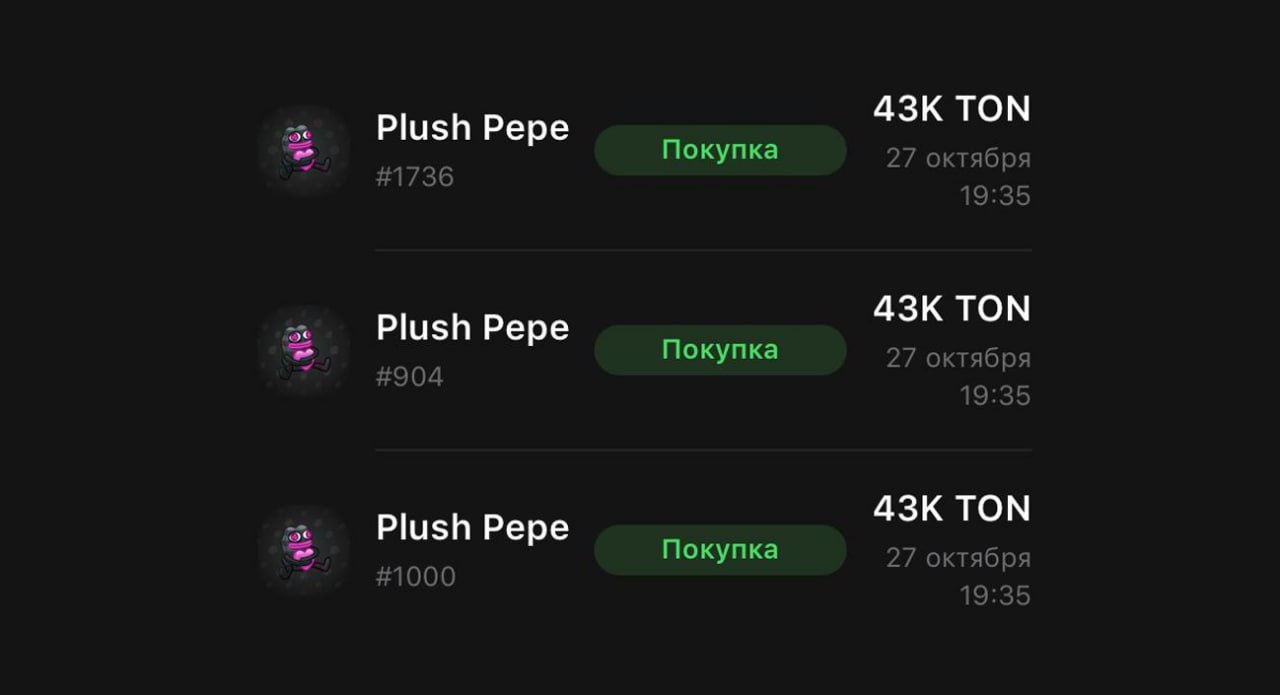The width and height of the screenshot is (1280, 695).
Task: Click the 43K TON price for #1000
Action: [x=951, y=509]
